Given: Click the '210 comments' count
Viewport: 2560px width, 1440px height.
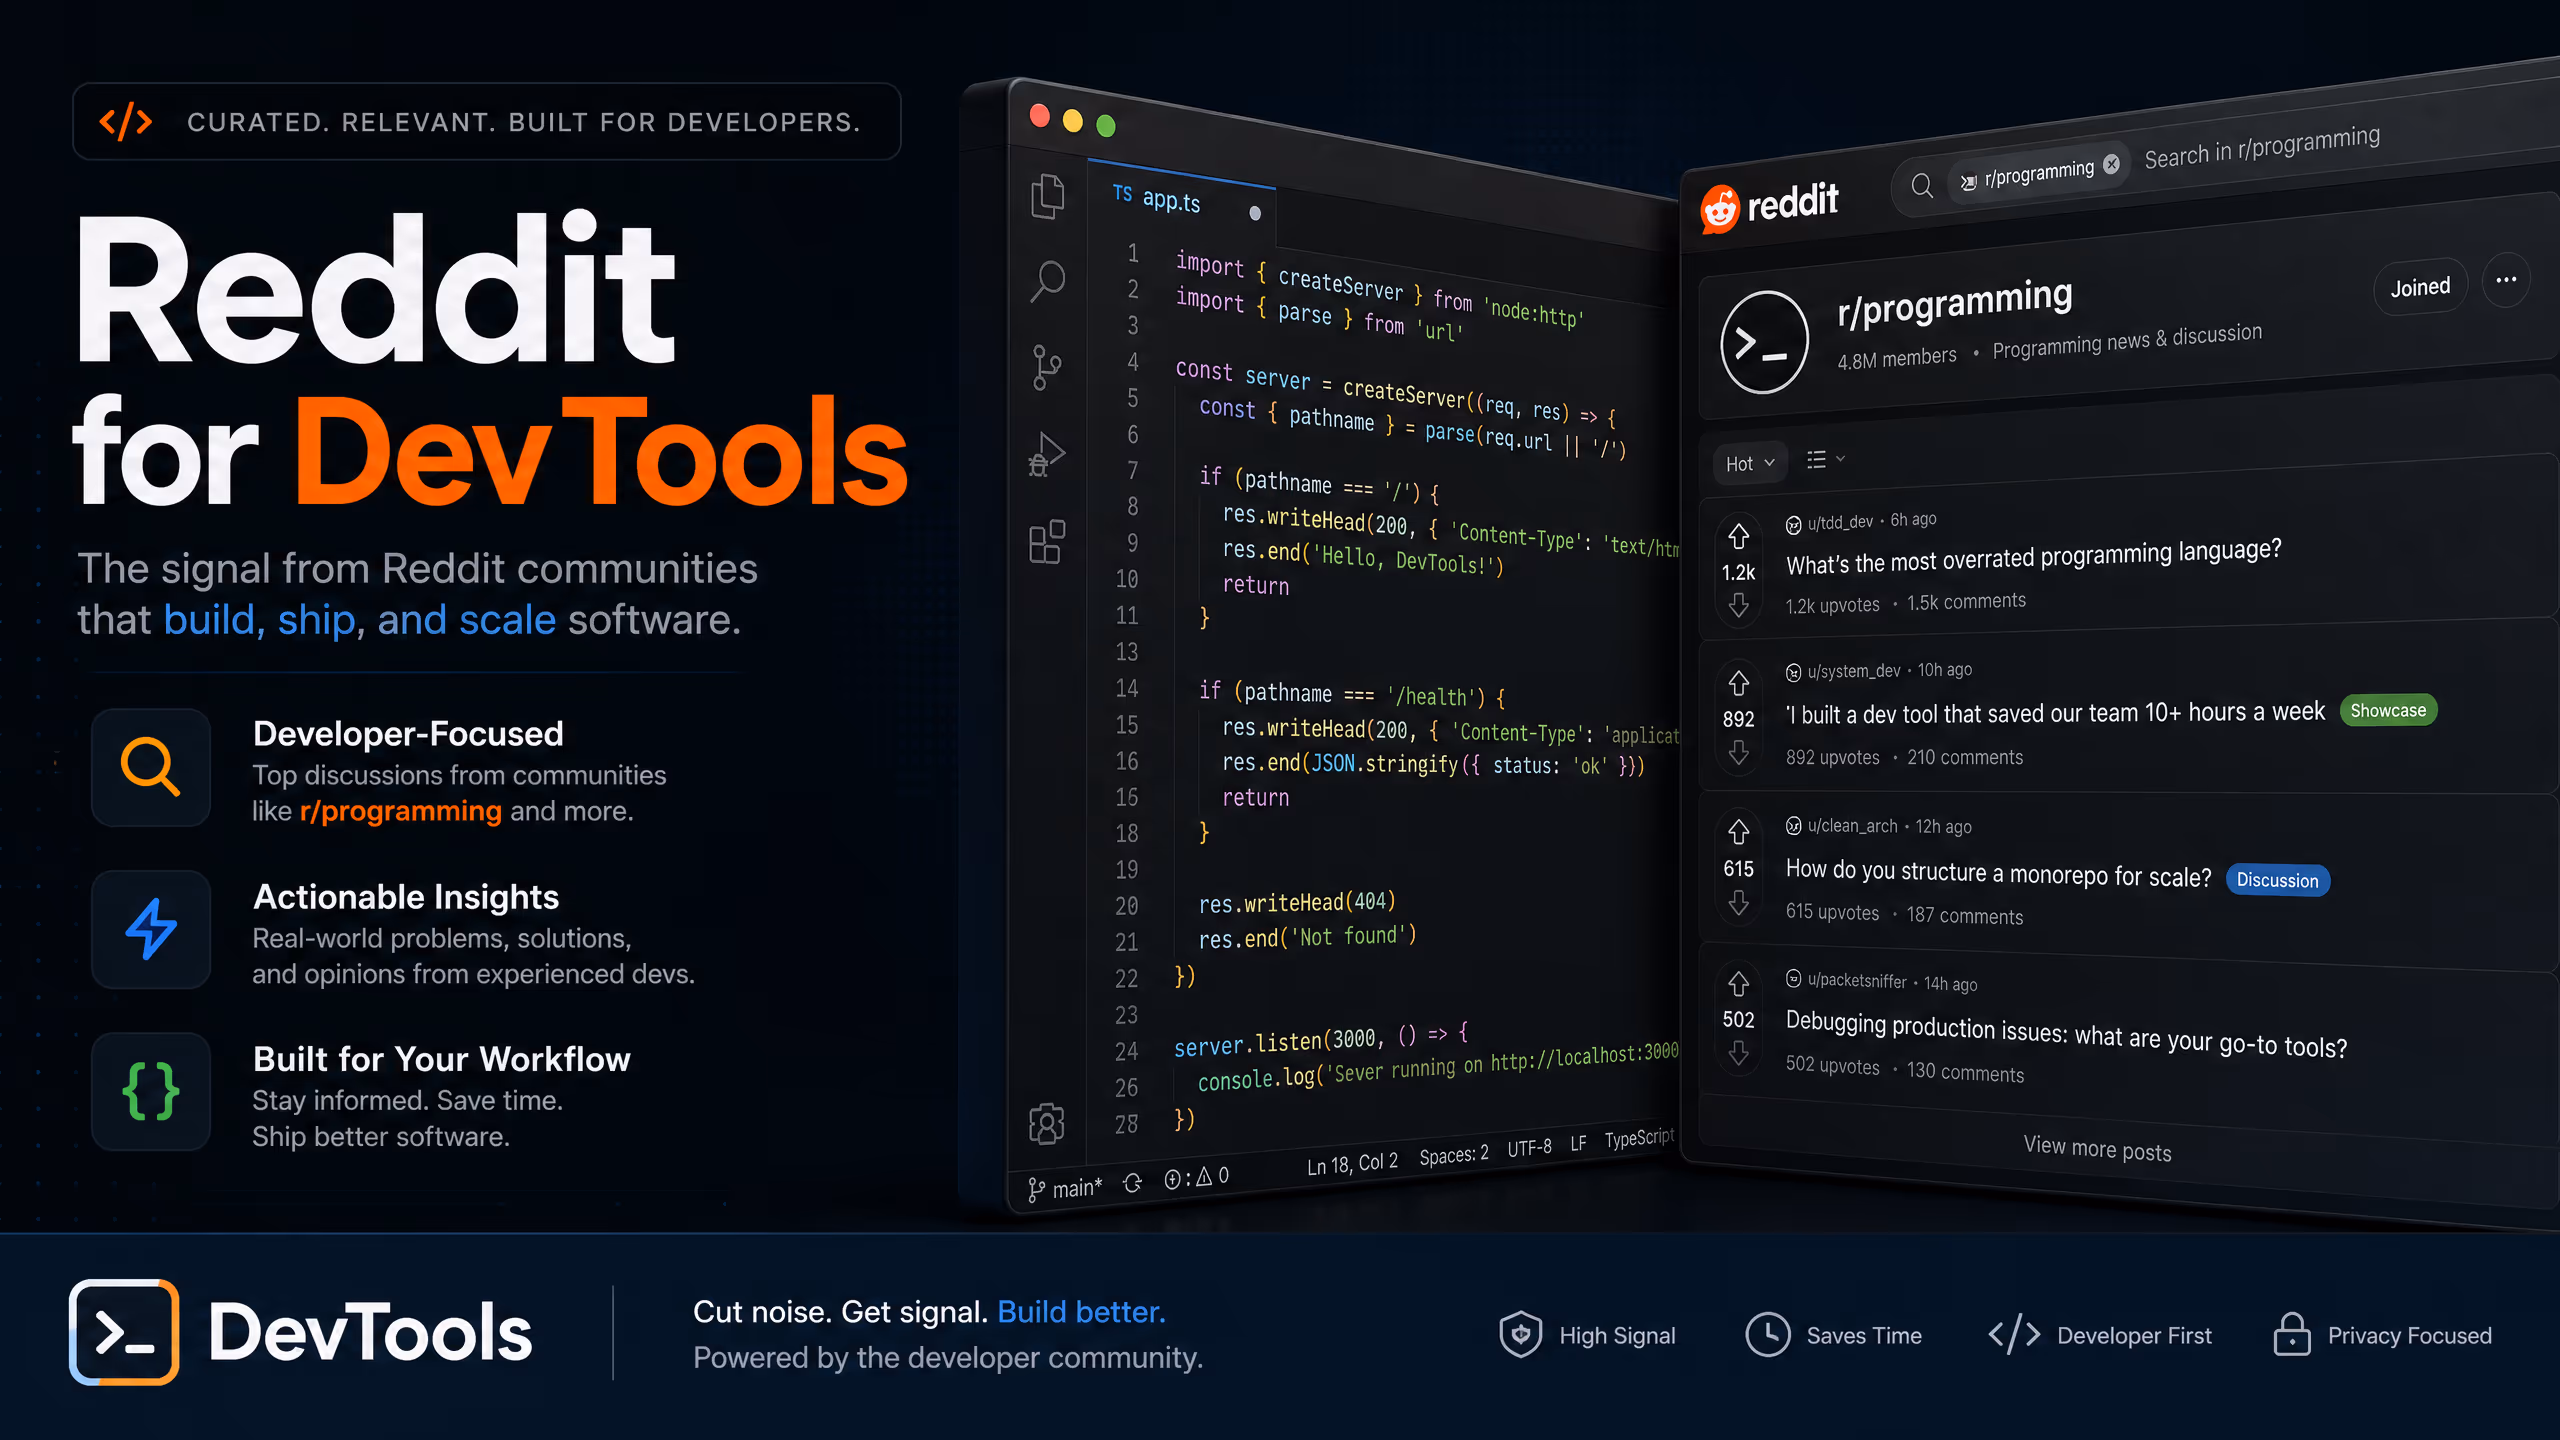Looking at the screenshot, I should point(1964,757).
